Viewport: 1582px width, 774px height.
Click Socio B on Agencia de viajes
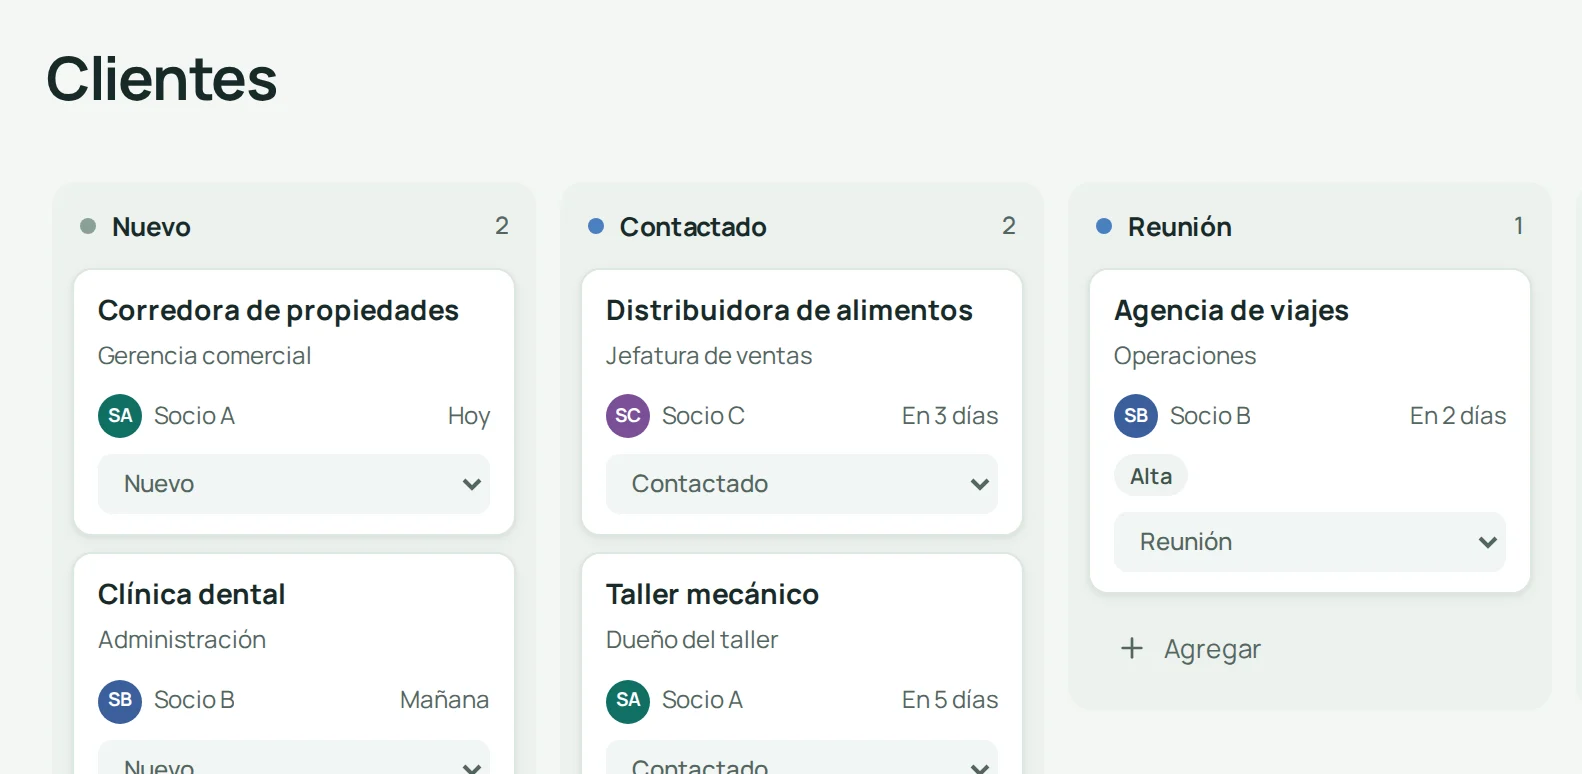coord(1210,416)
